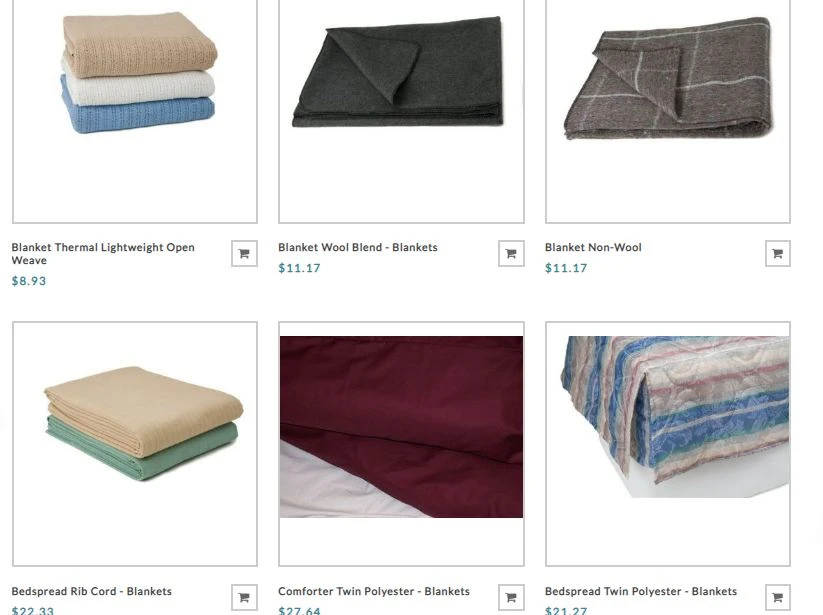
Task: Click the $8.93 price of thermal blanket
Action: click(29, 281)
